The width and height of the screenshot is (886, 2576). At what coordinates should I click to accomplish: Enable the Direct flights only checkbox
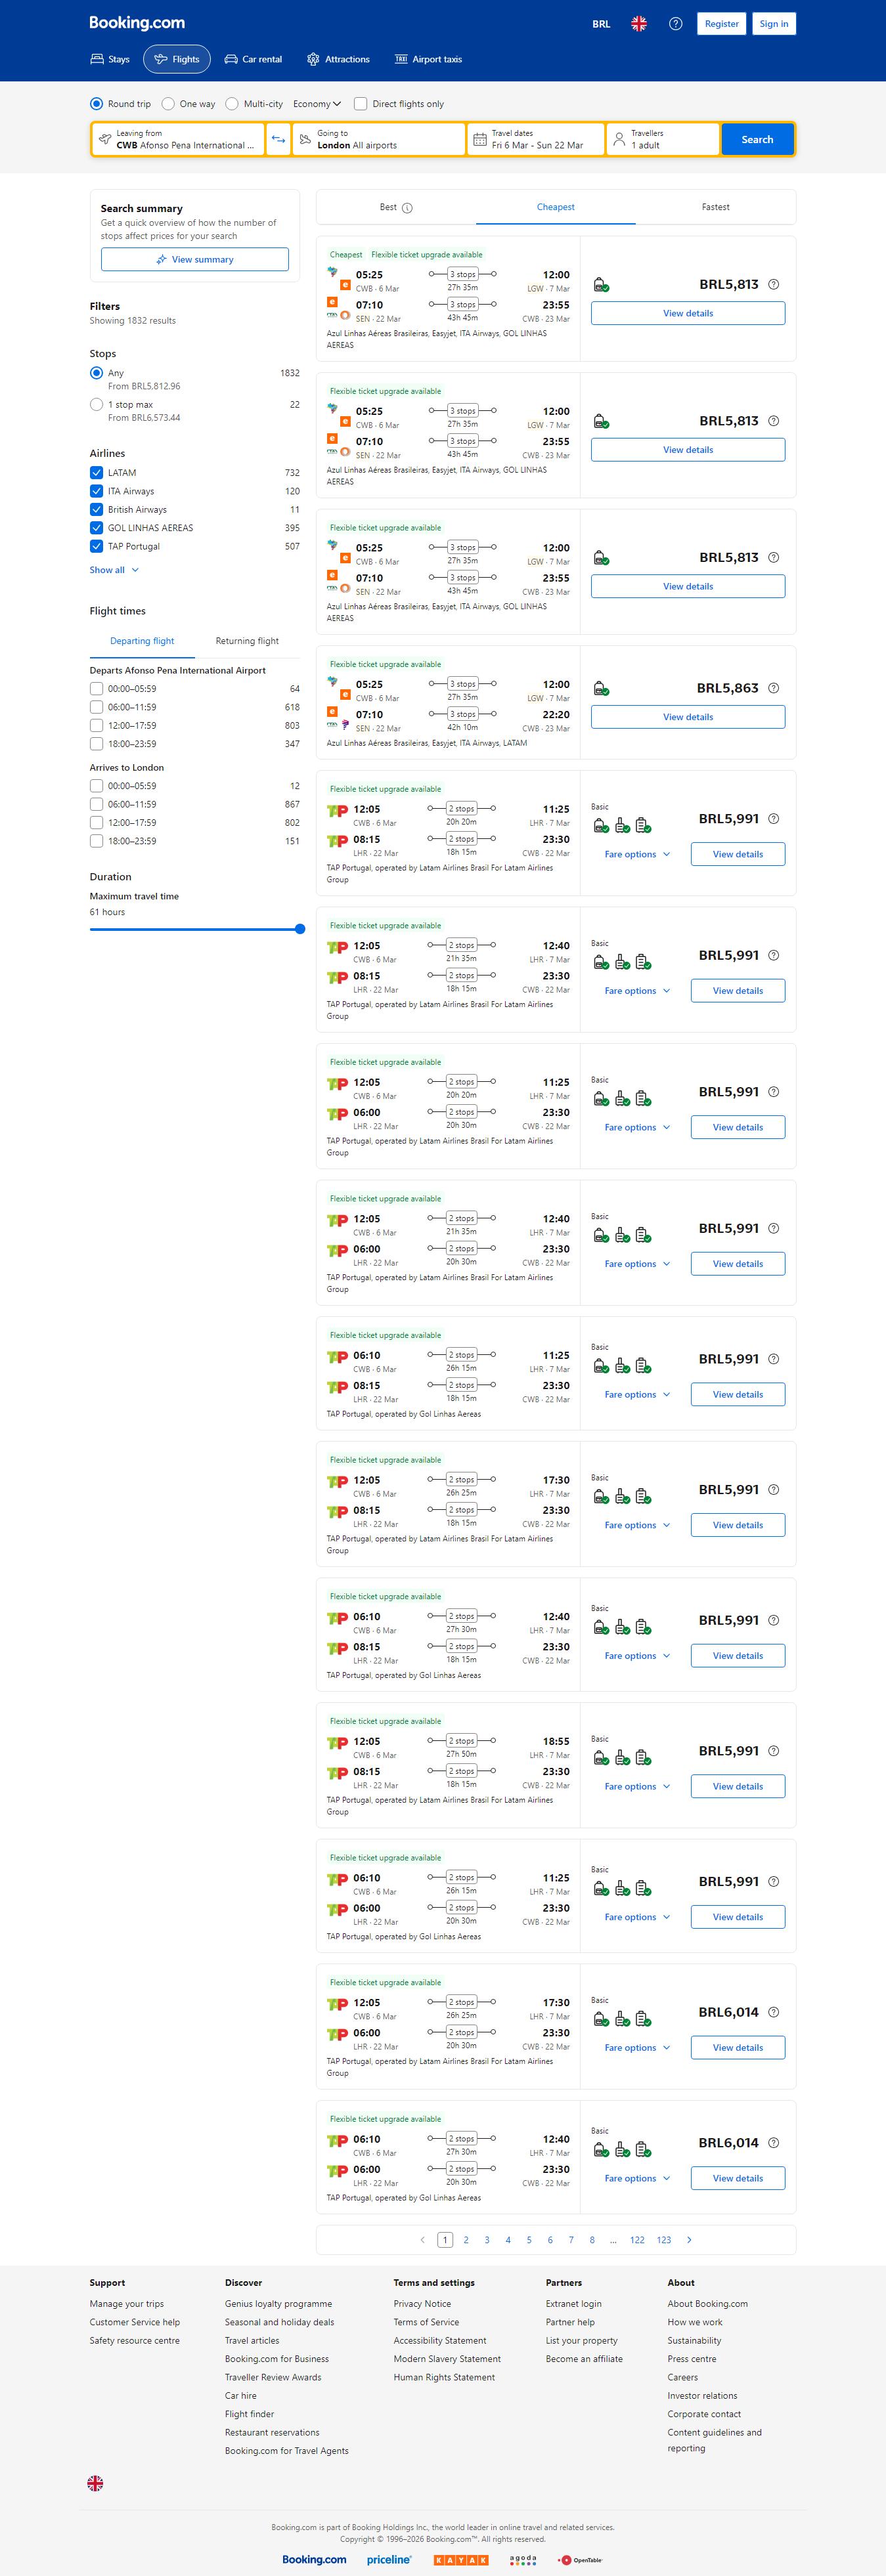pos(360,104)
